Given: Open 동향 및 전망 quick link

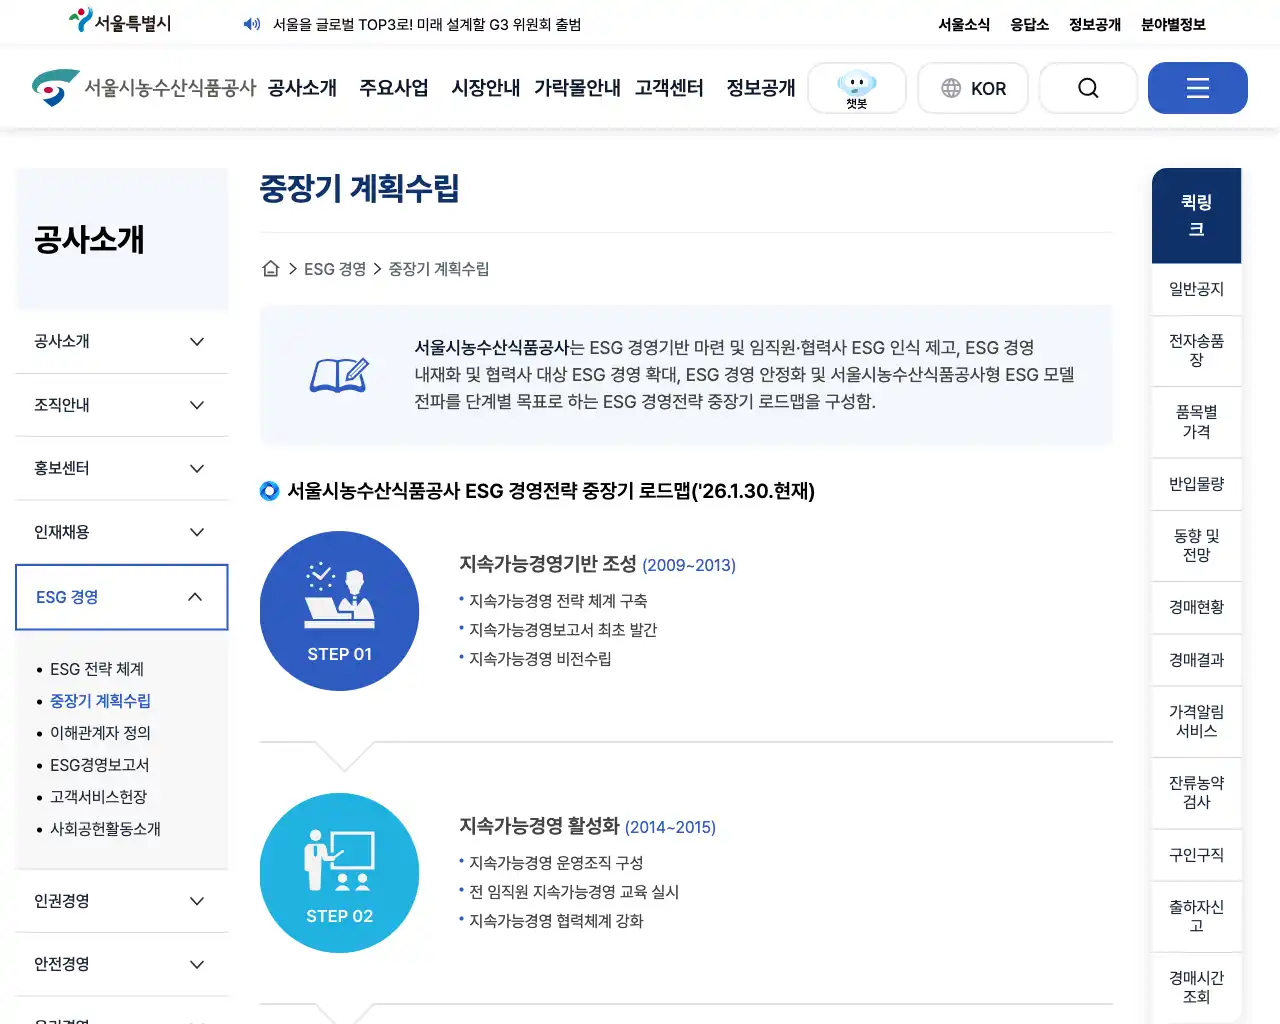Looking at the screenshot, I should pyautogui.click(x=1196, y=546).
